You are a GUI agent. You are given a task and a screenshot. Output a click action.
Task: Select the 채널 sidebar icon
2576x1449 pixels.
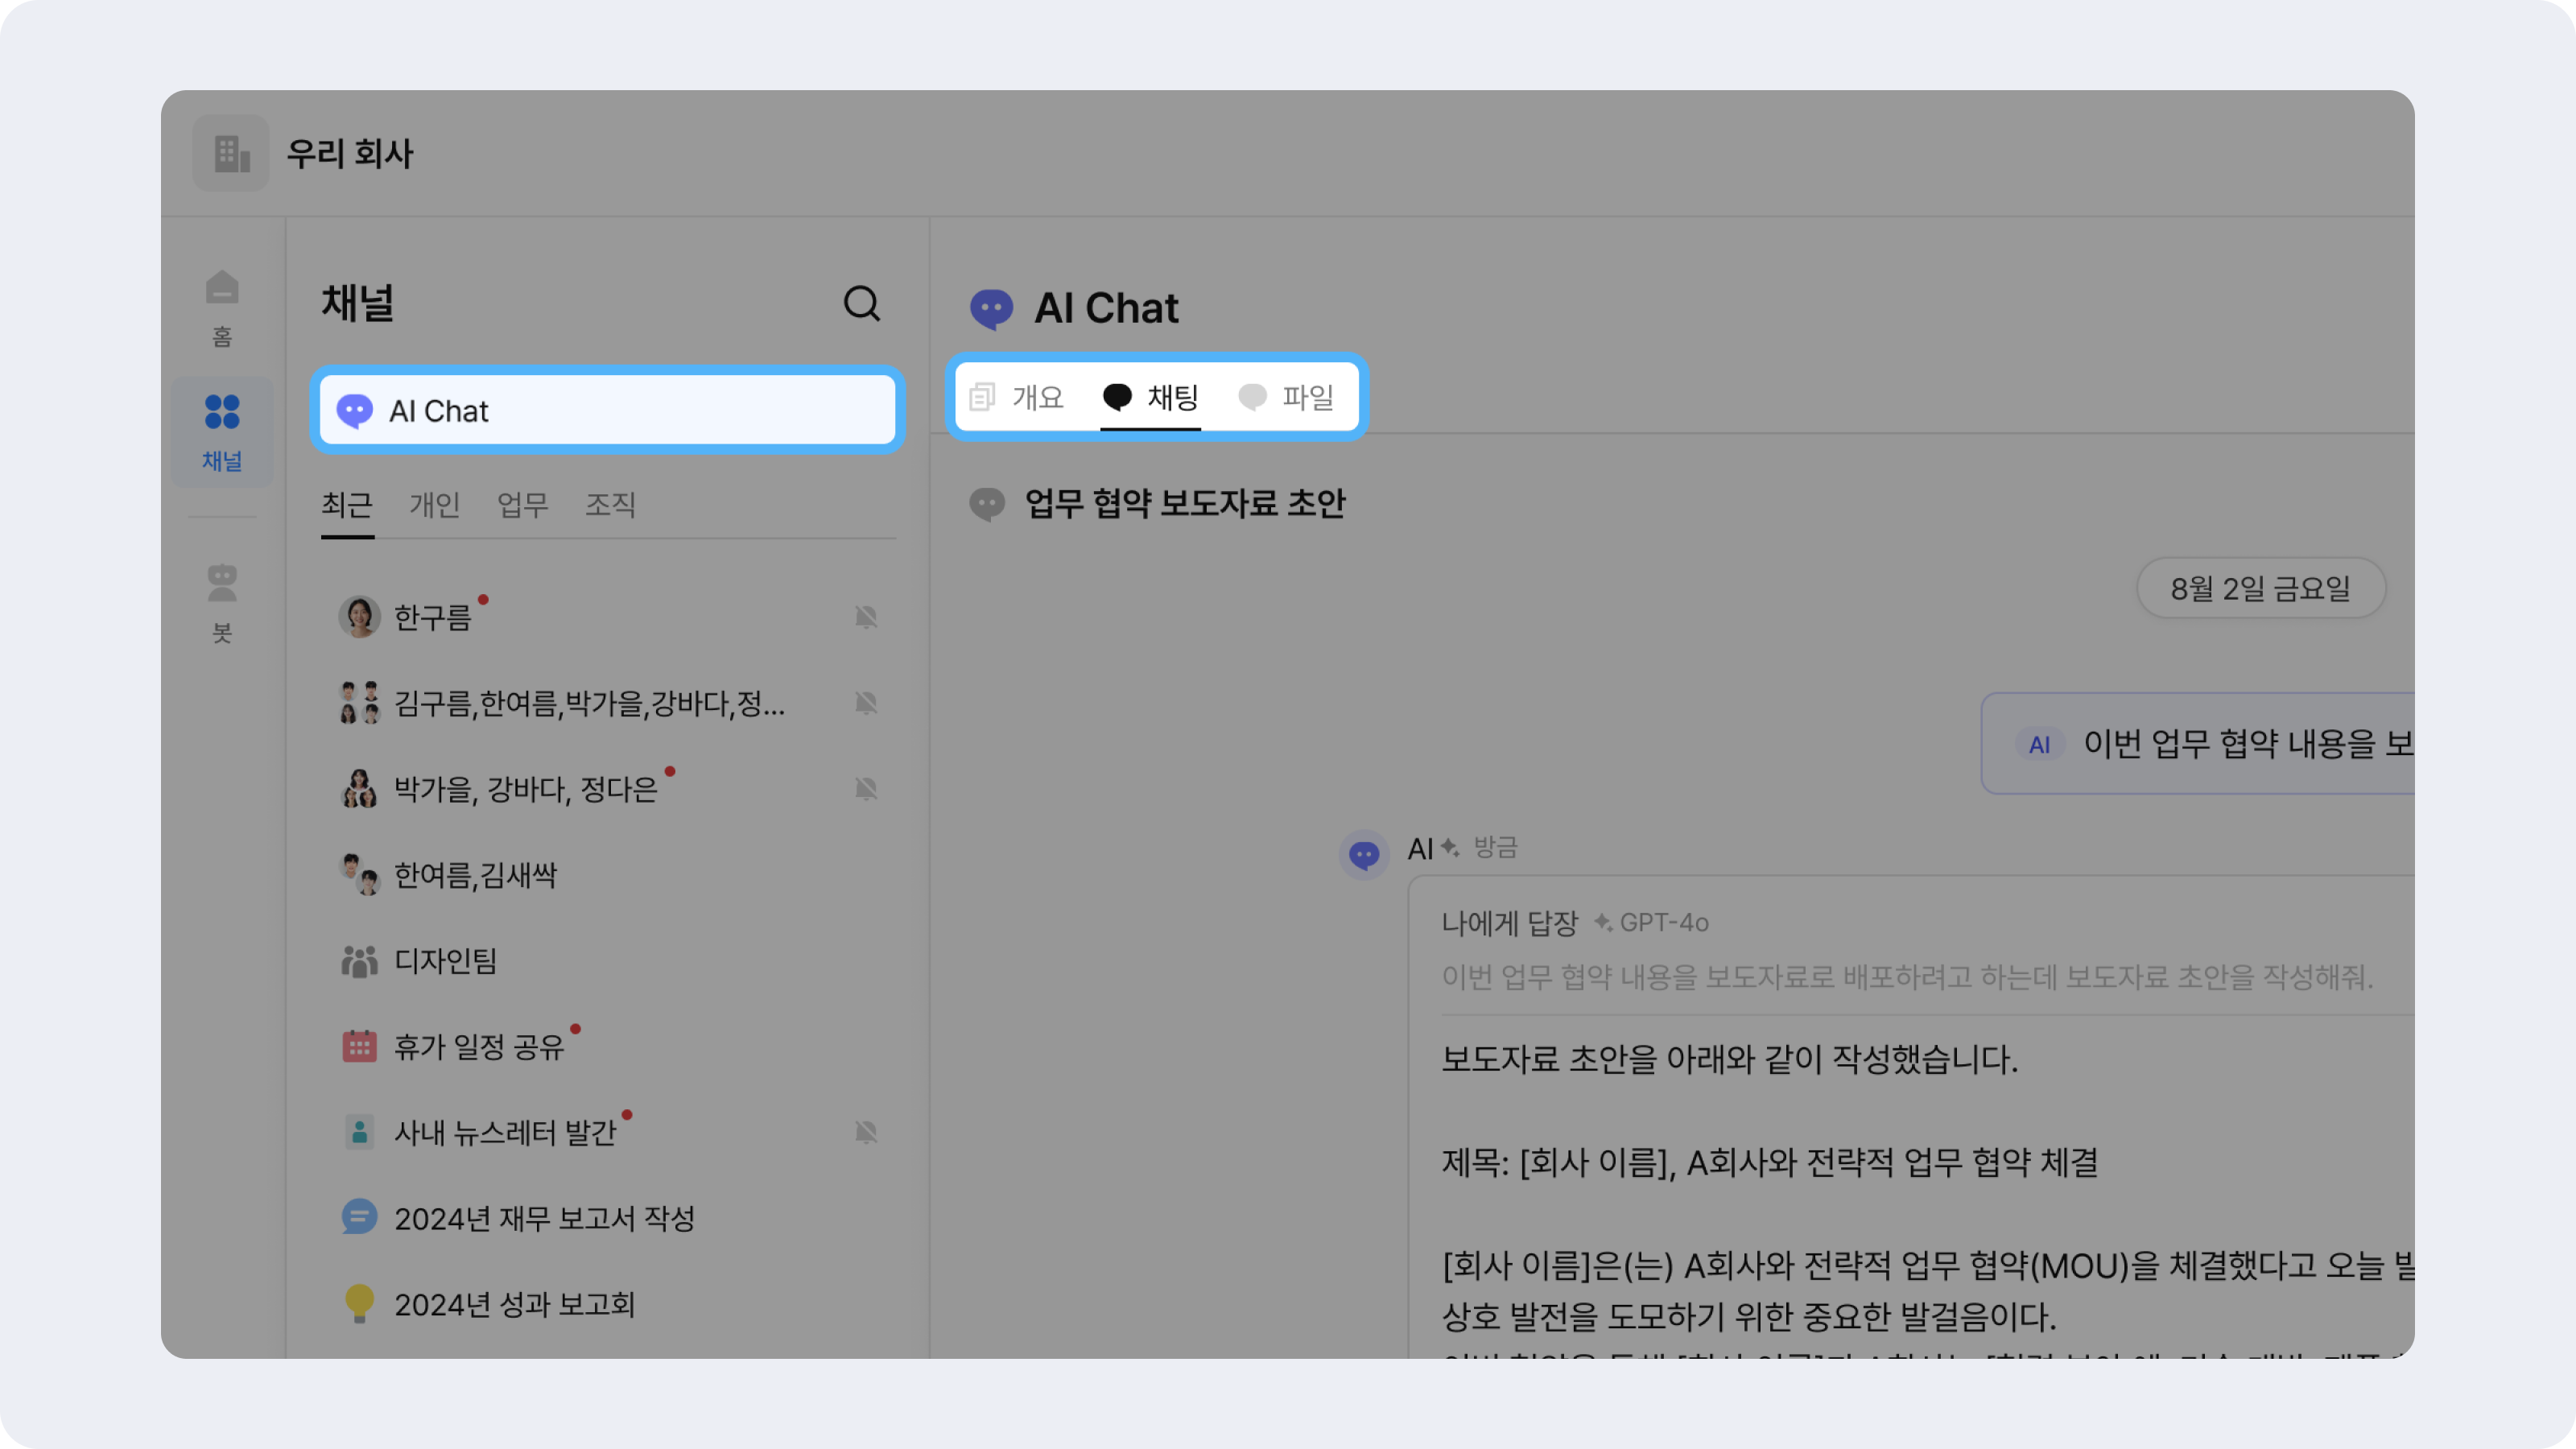[222, 431]
